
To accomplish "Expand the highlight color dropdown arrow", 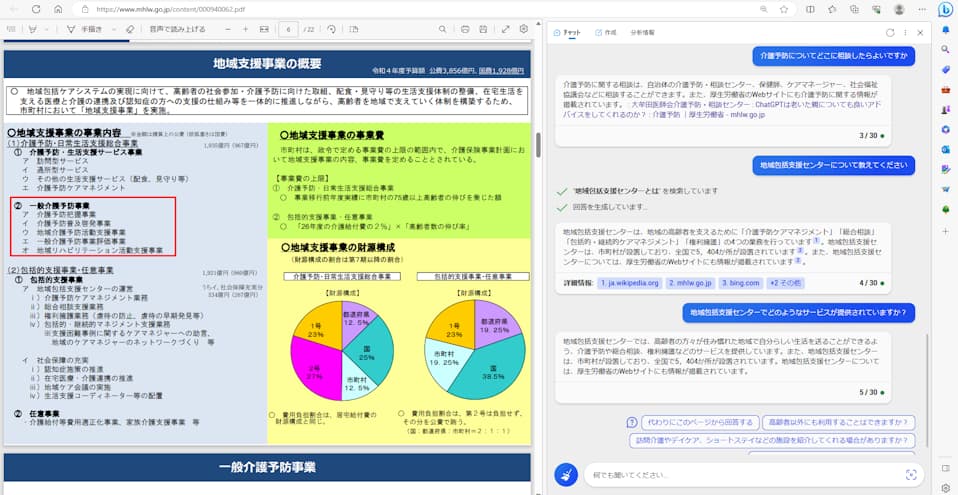I will pos(46,29).
